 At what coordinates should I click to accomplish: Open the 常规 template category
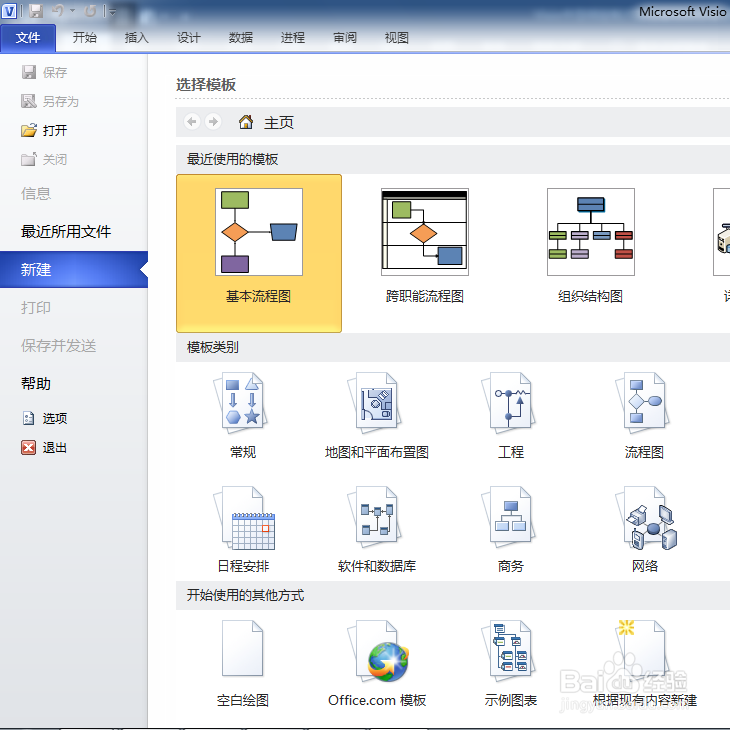pyautogui.click(x=243, y=415)
